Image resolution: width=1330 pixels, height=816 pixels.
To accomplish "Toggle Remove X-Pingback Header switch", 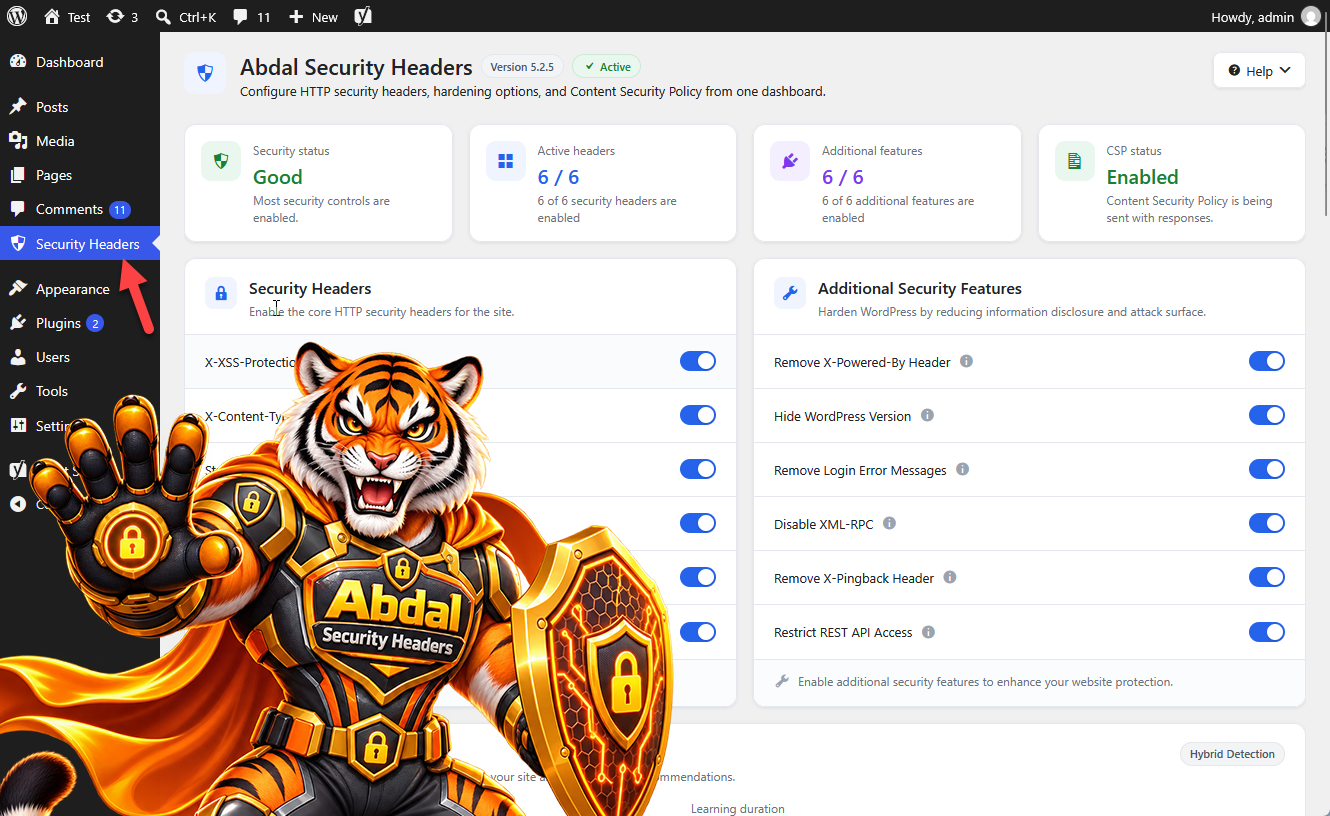I will click(1267, 577).
